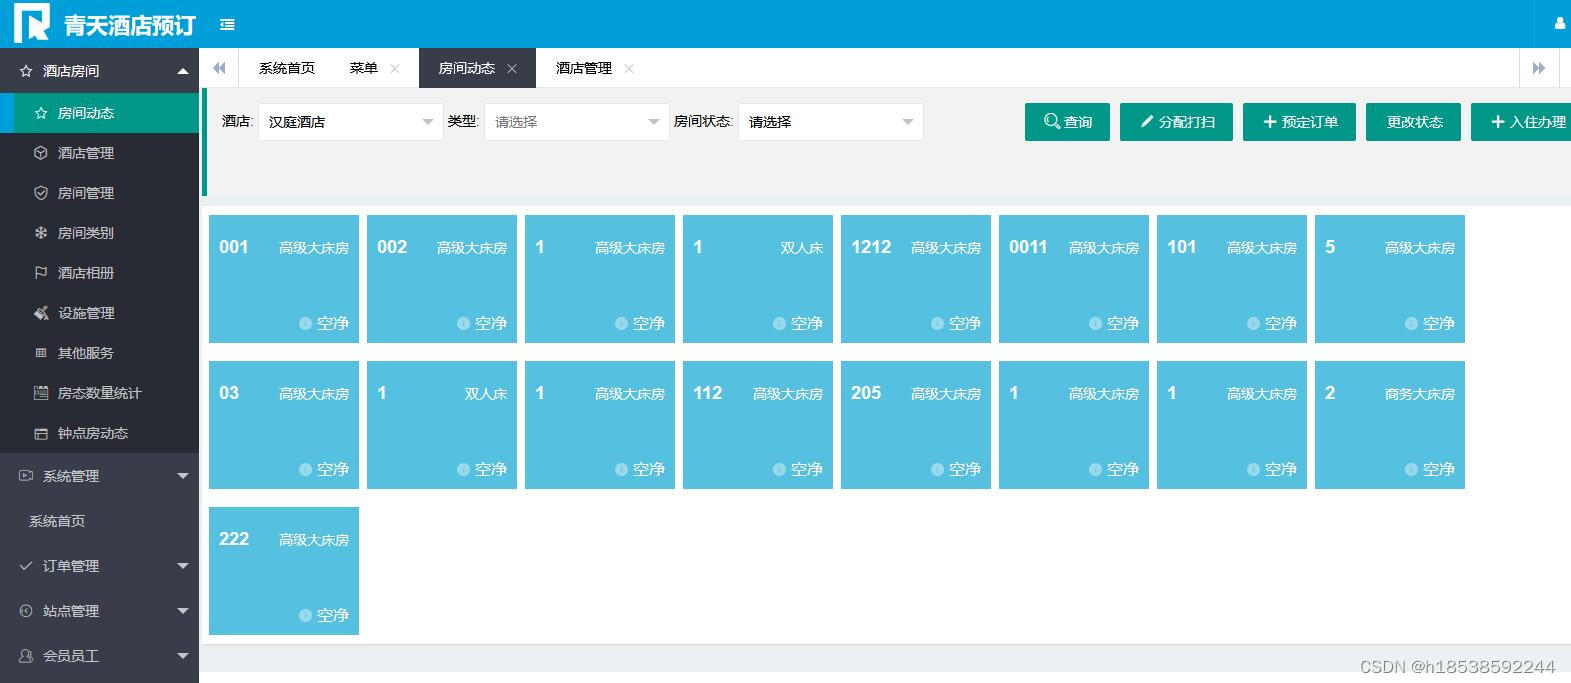The height and width of the screenshot is (683, 1571).
Task: Click the 查询 search button
Action: 1067,122
